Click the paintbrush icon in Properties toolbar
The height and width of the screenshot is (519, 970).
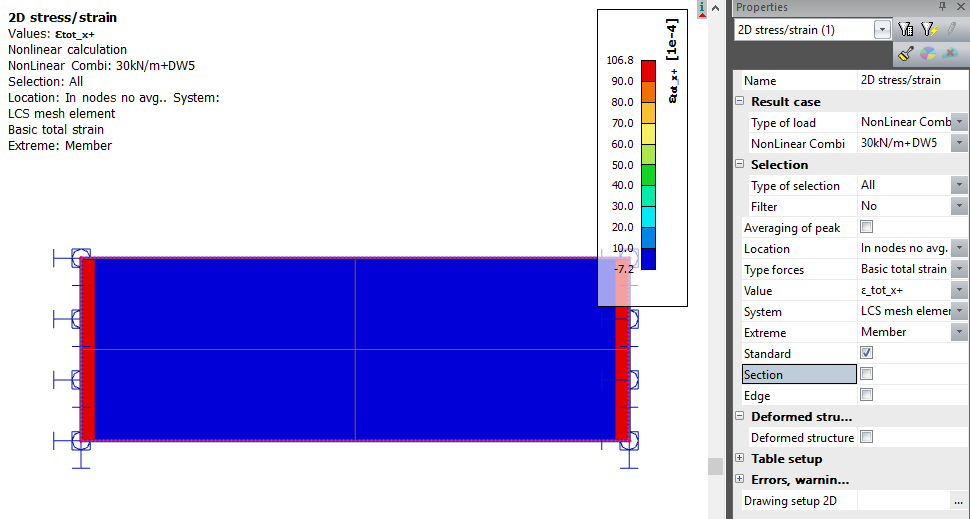point(906,54)
